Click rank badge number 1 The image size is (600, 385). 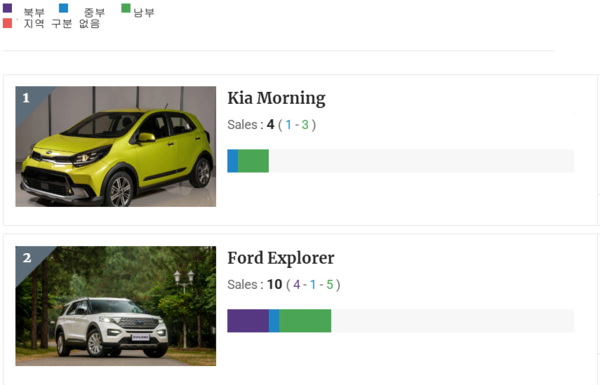26,98
